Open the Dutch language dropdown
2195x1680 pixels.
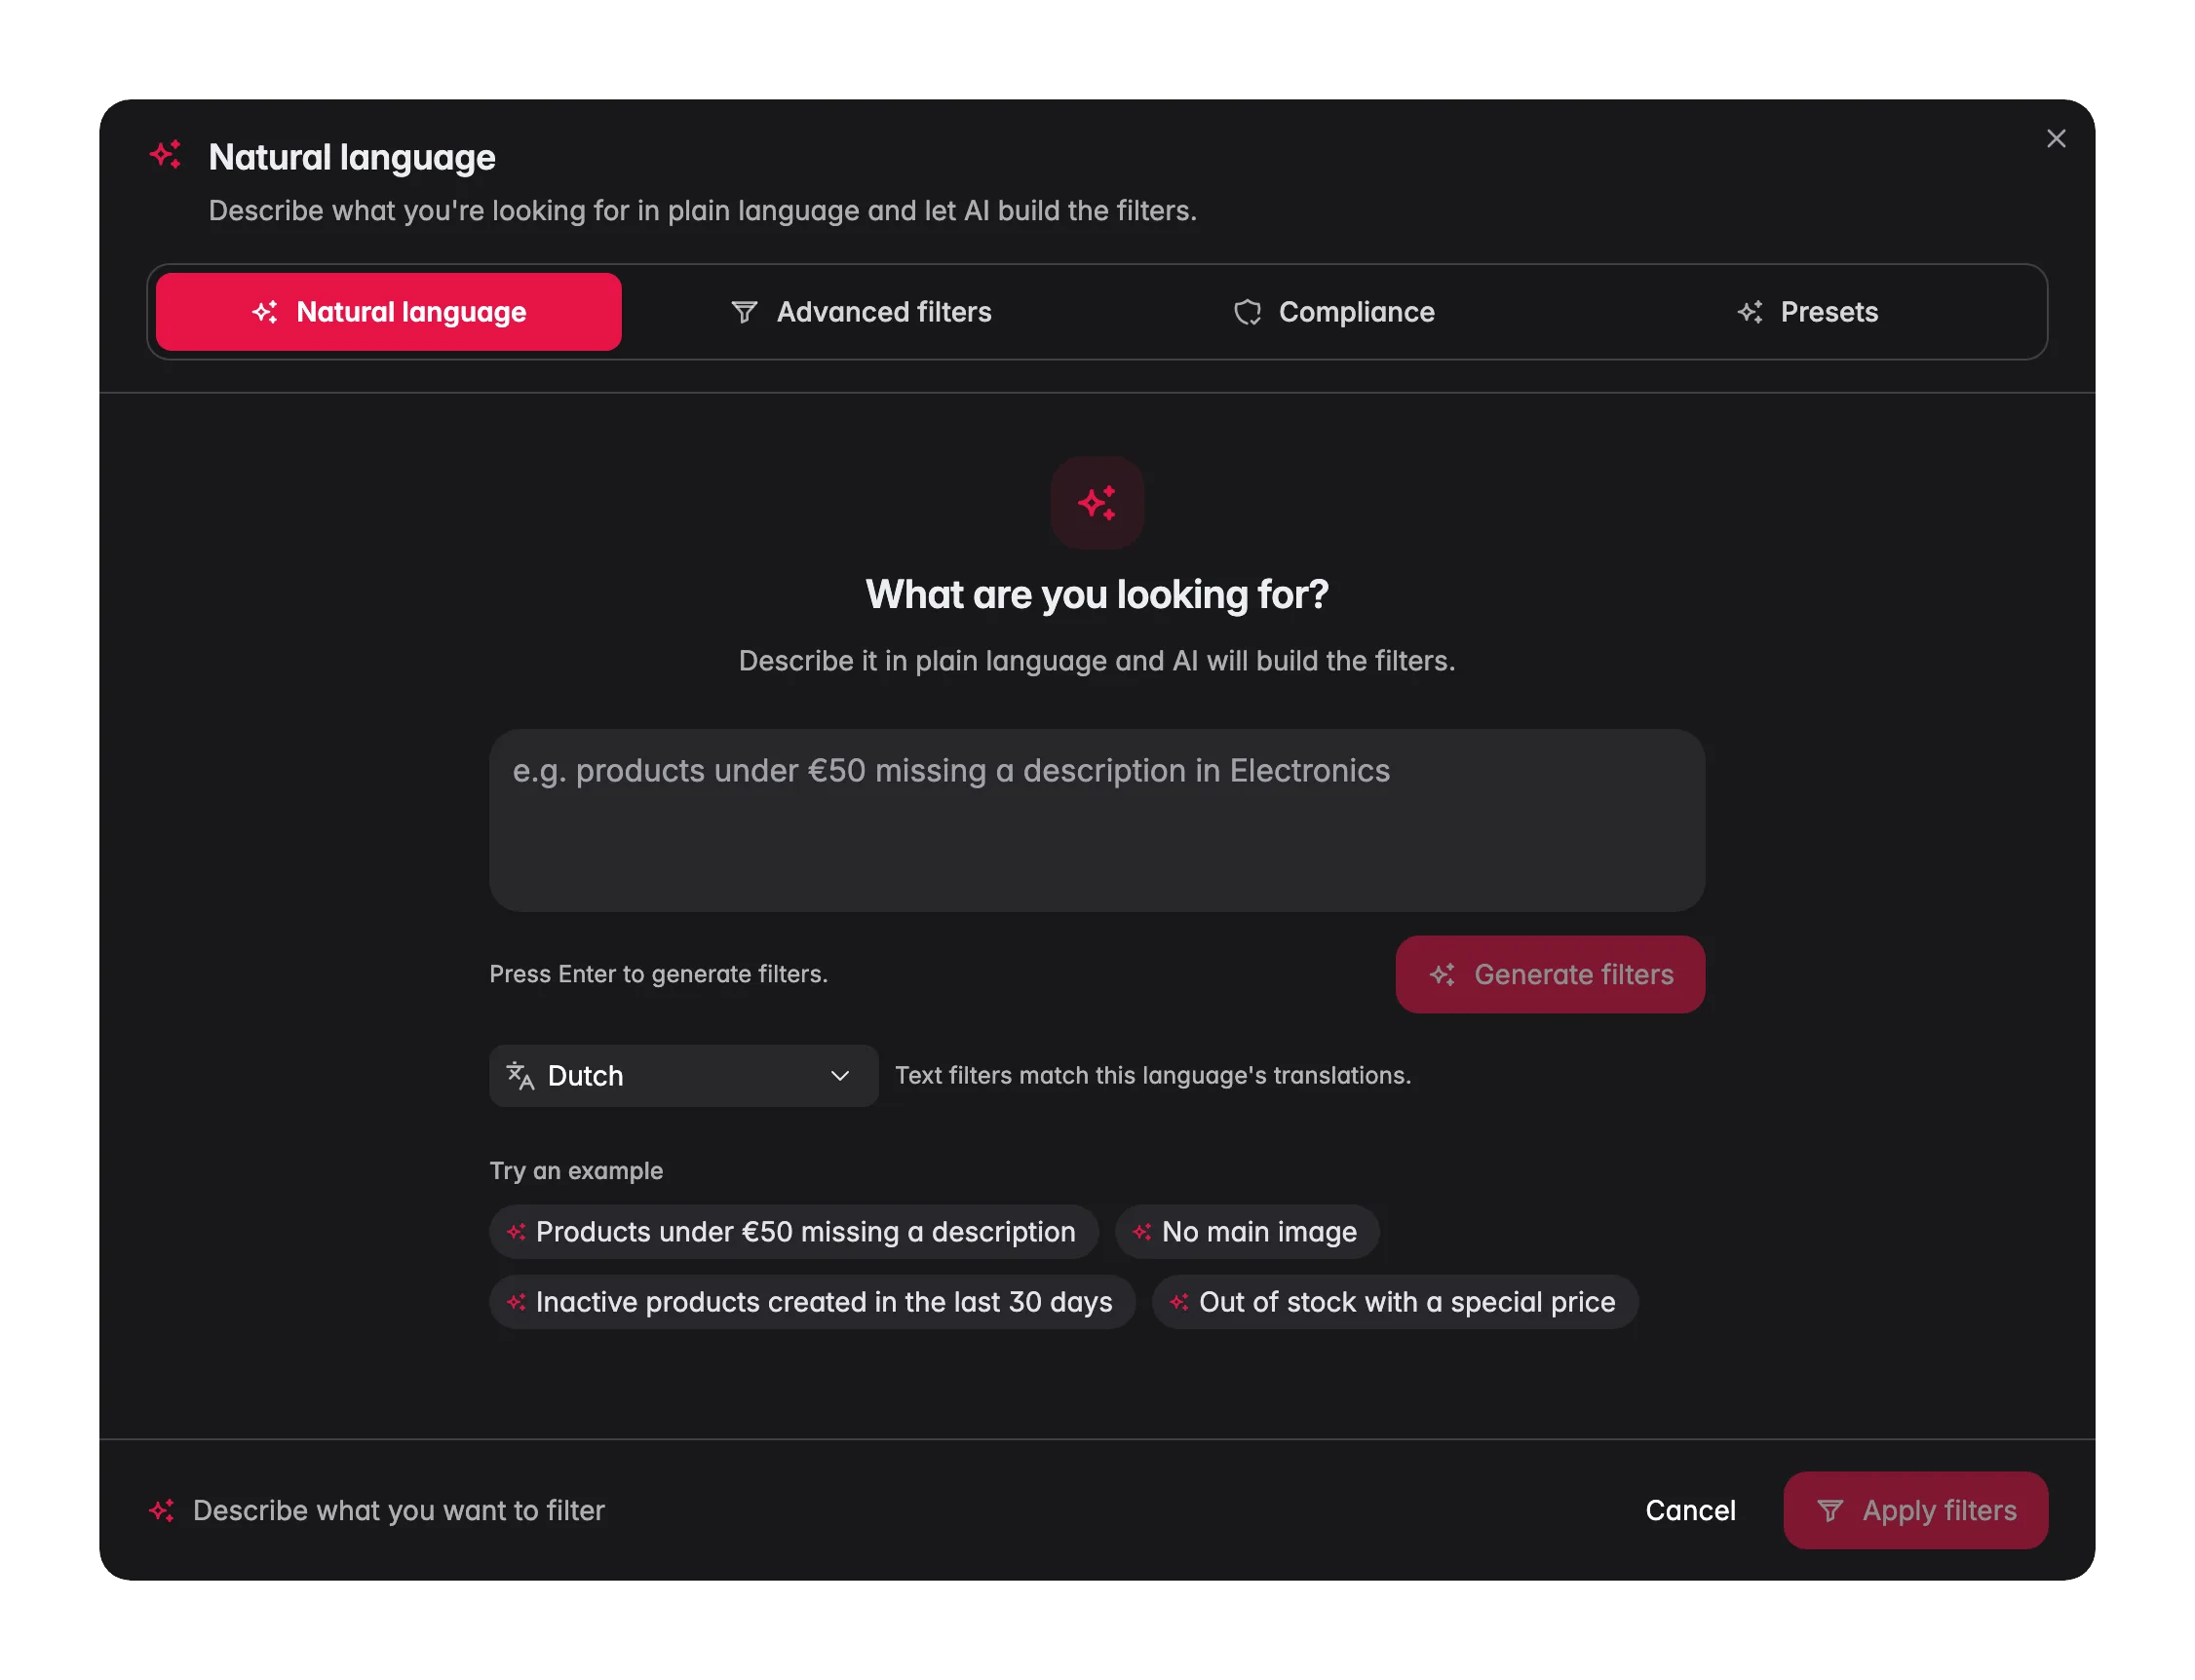click(x=684, y=1076)
